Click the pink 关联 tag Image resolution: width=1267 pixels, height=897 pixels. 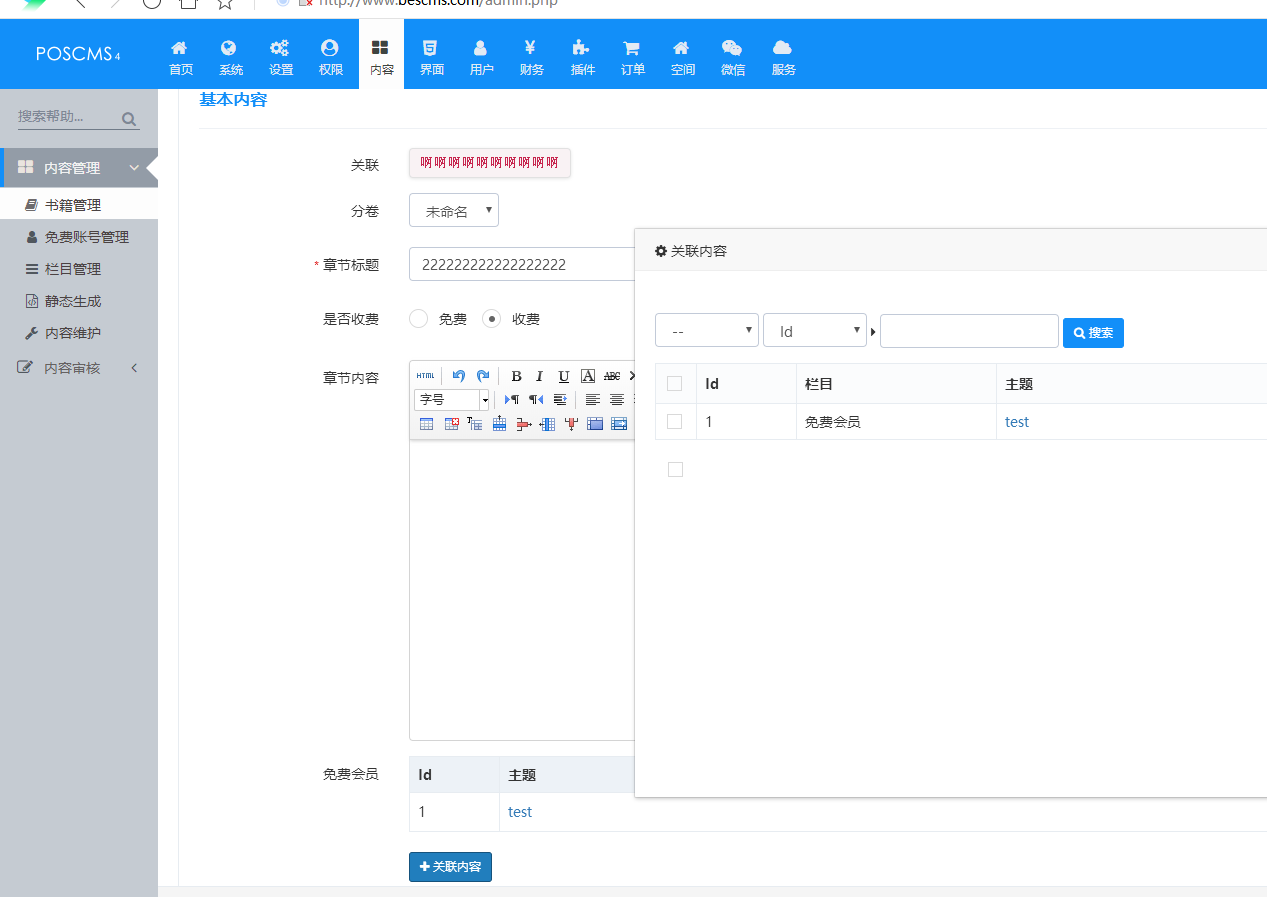pos(489,163)
